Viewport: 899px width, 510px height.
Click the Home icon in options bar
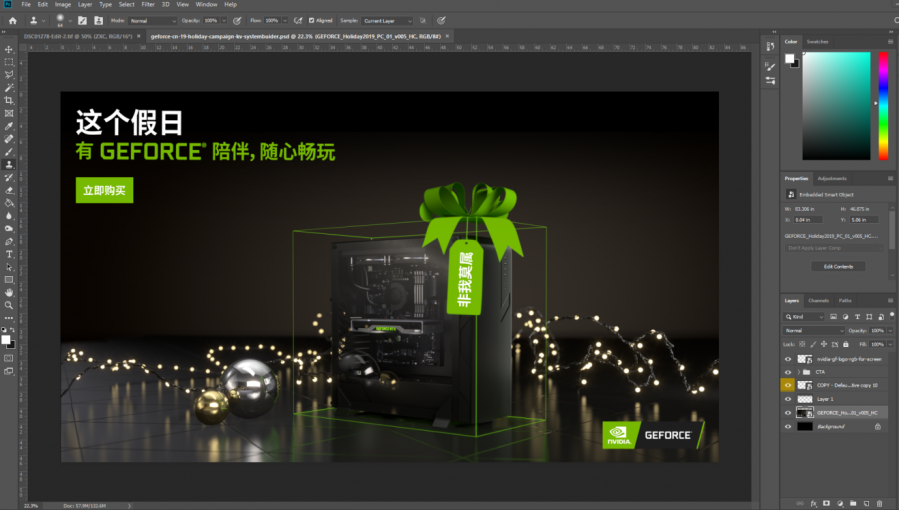coord(13,21)
